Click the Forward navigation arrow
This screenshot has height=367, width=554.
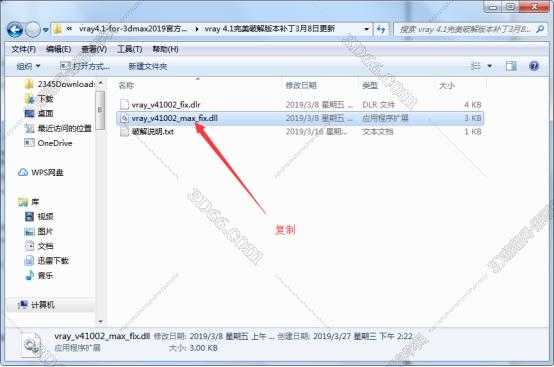(x=33, y=30)
